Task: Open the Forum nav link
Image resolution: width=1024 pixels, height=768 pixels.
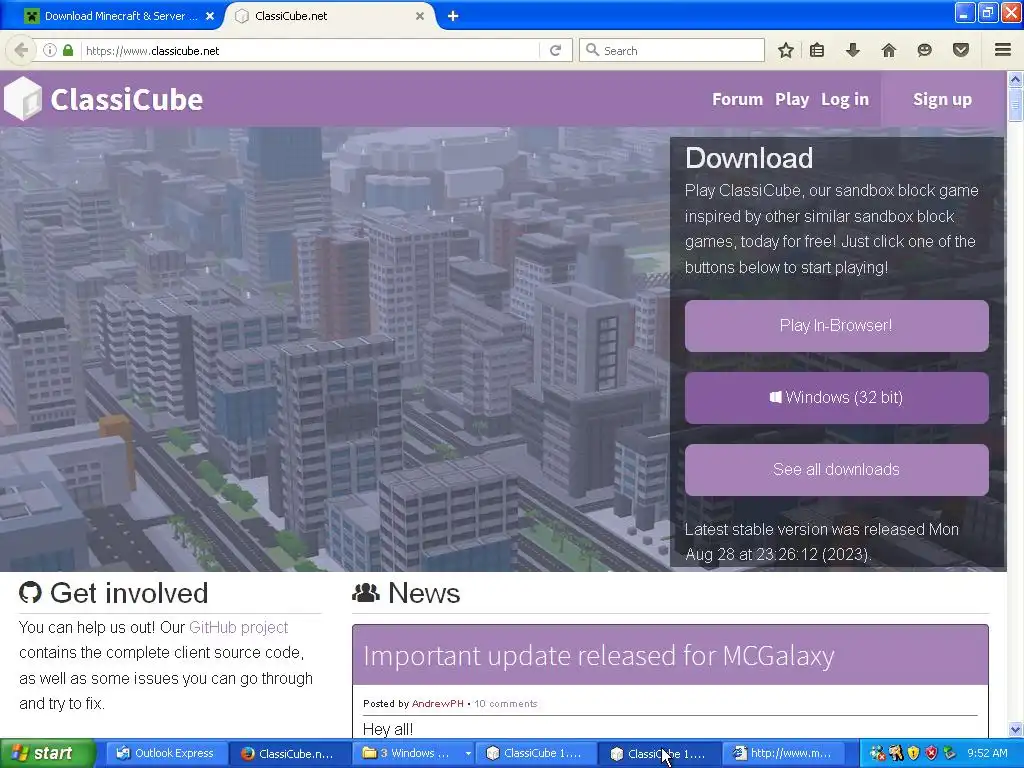Action: point(737,99)
